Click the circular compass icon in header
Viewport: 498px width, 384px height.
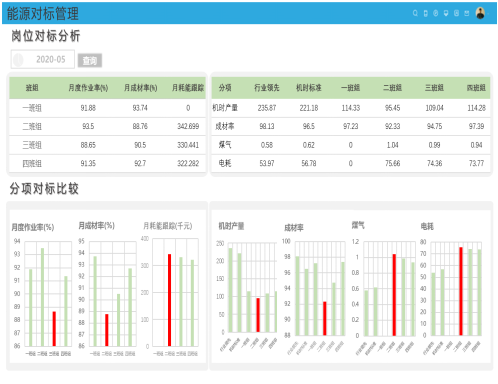click(x=436, y=13)
